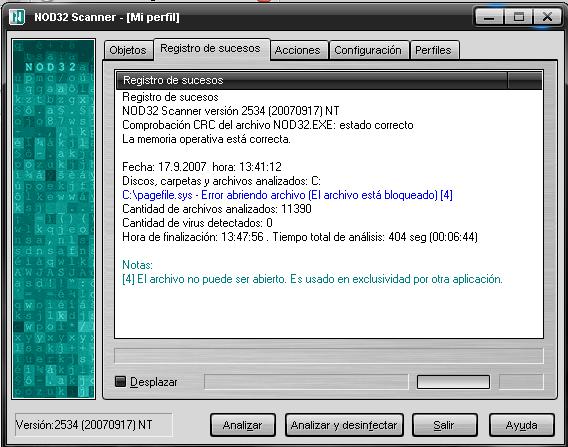Toggle the Desplazar checkbox
Viewport: 568px width, 447px height.
(x=120, y=381)
